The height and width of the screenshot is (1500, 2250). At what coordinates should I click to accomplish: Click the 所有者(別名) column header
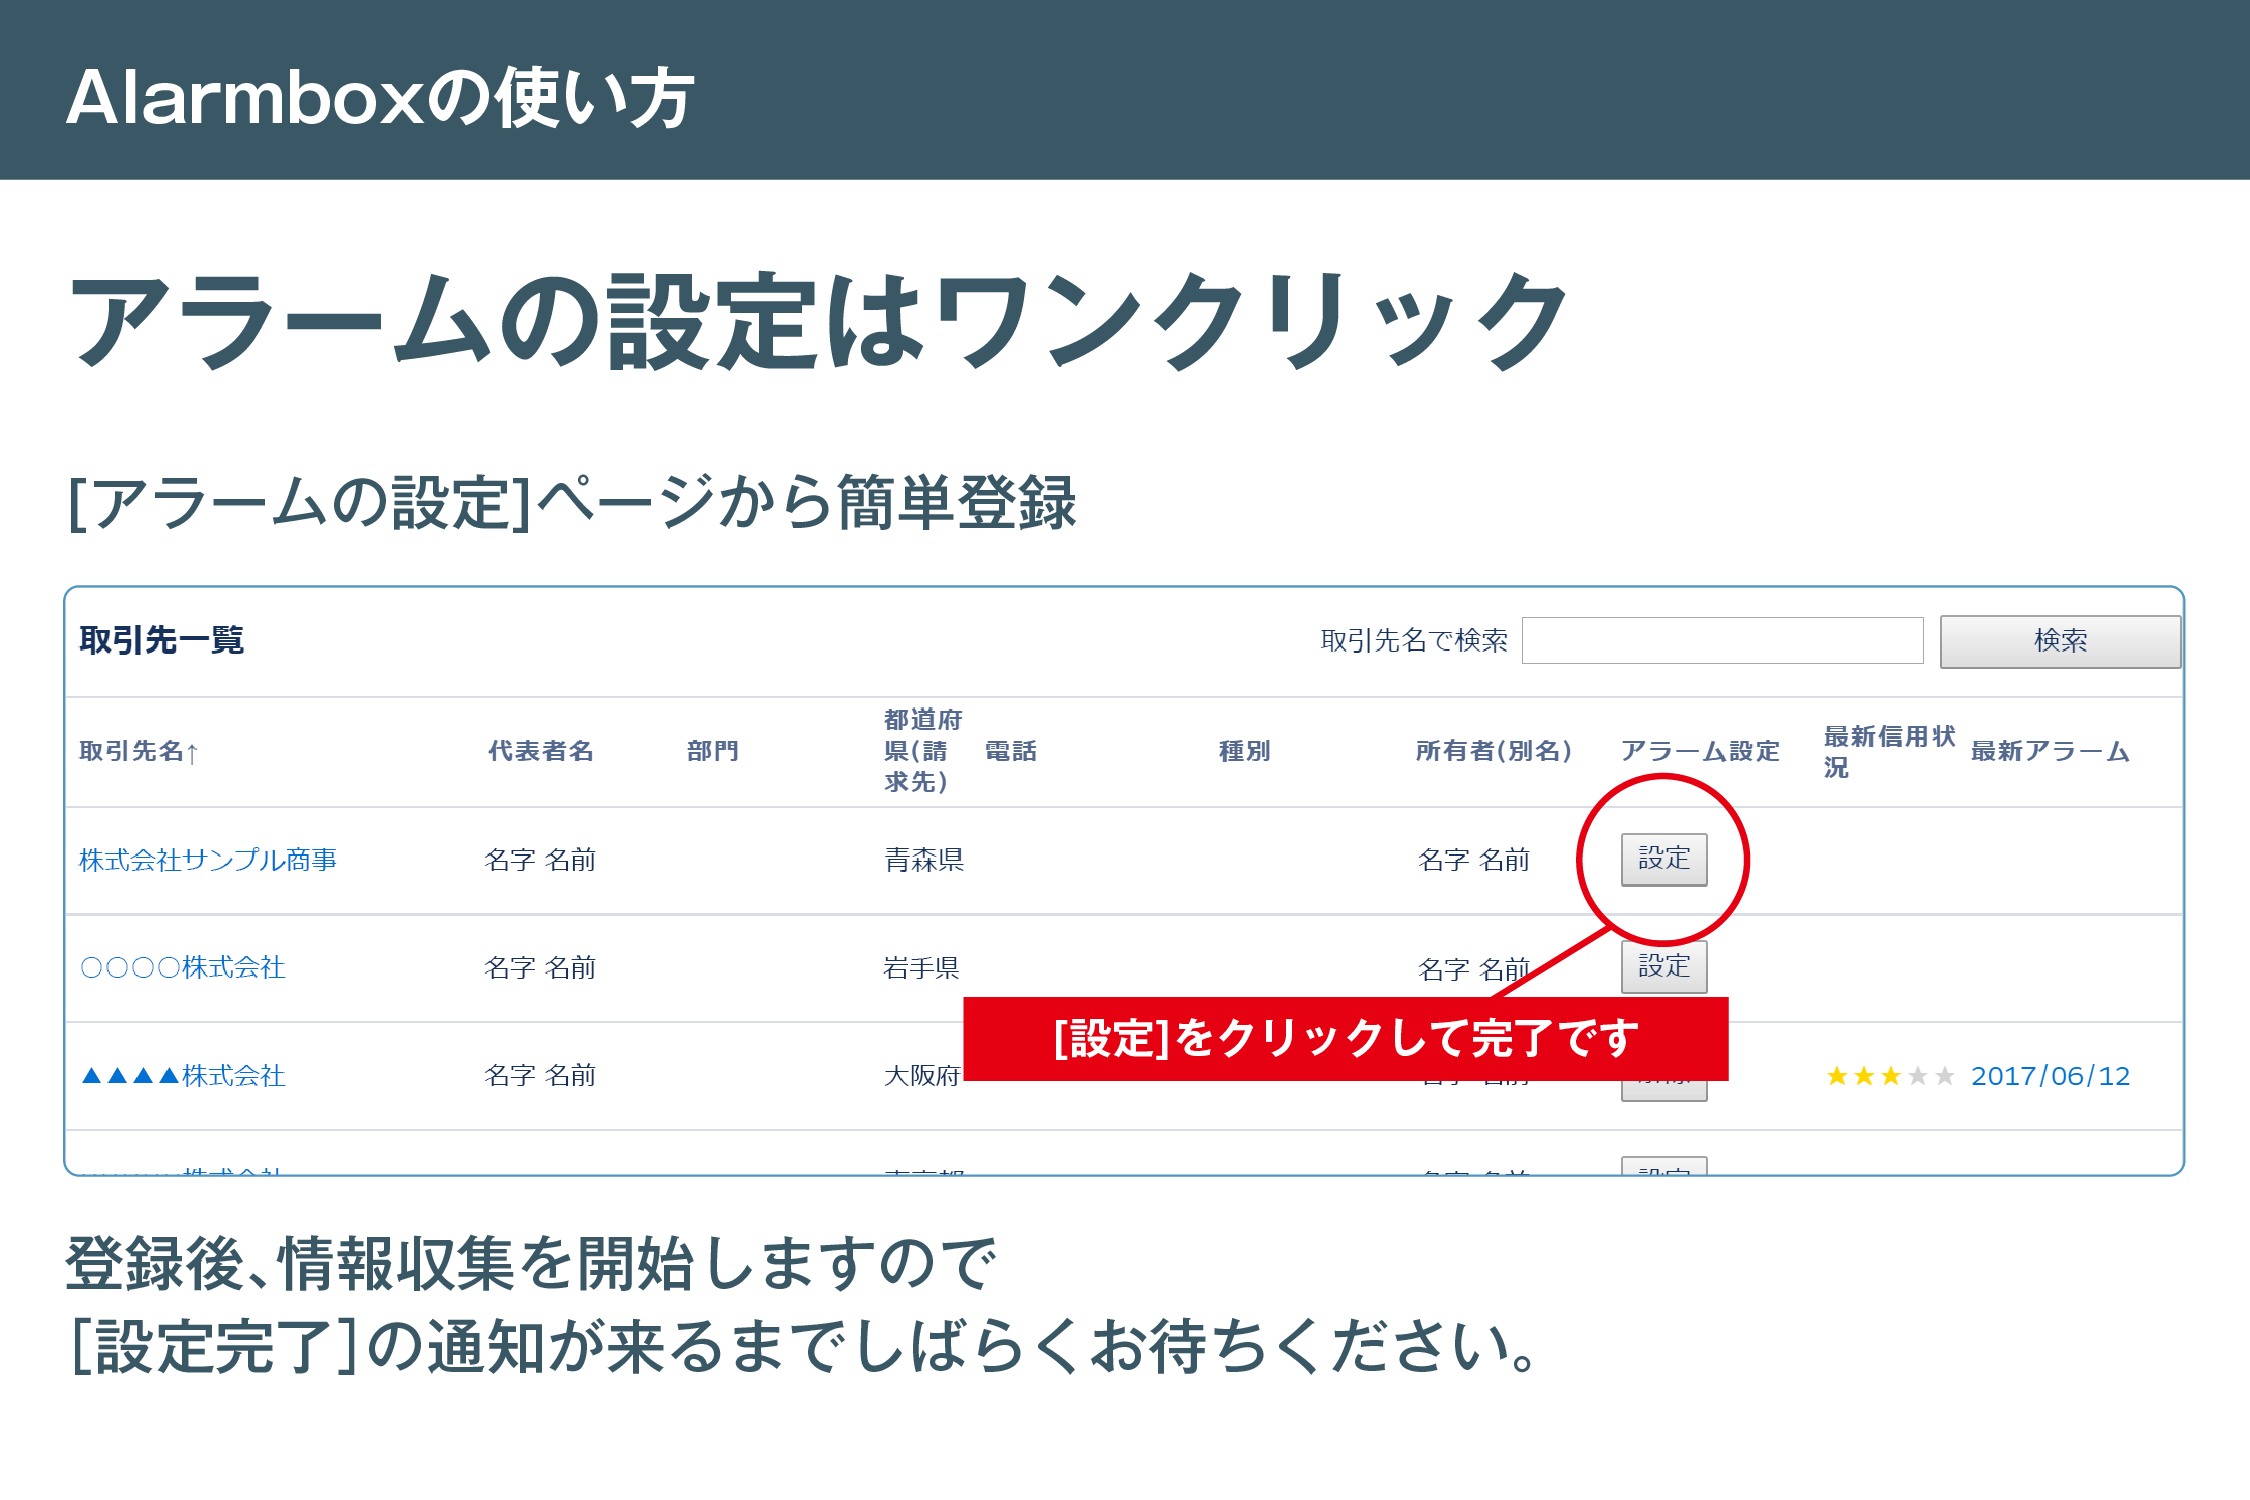click(x=1494, y=752)
